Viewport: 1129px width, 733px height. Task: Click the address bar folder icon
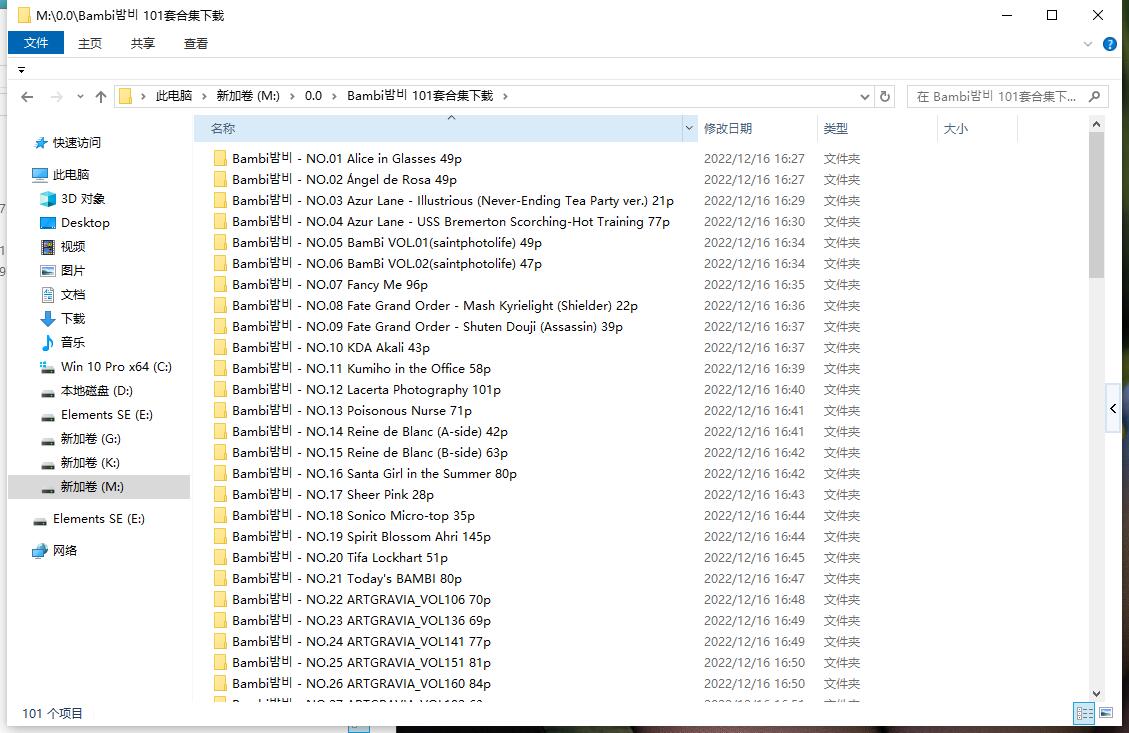coord(125,96)
